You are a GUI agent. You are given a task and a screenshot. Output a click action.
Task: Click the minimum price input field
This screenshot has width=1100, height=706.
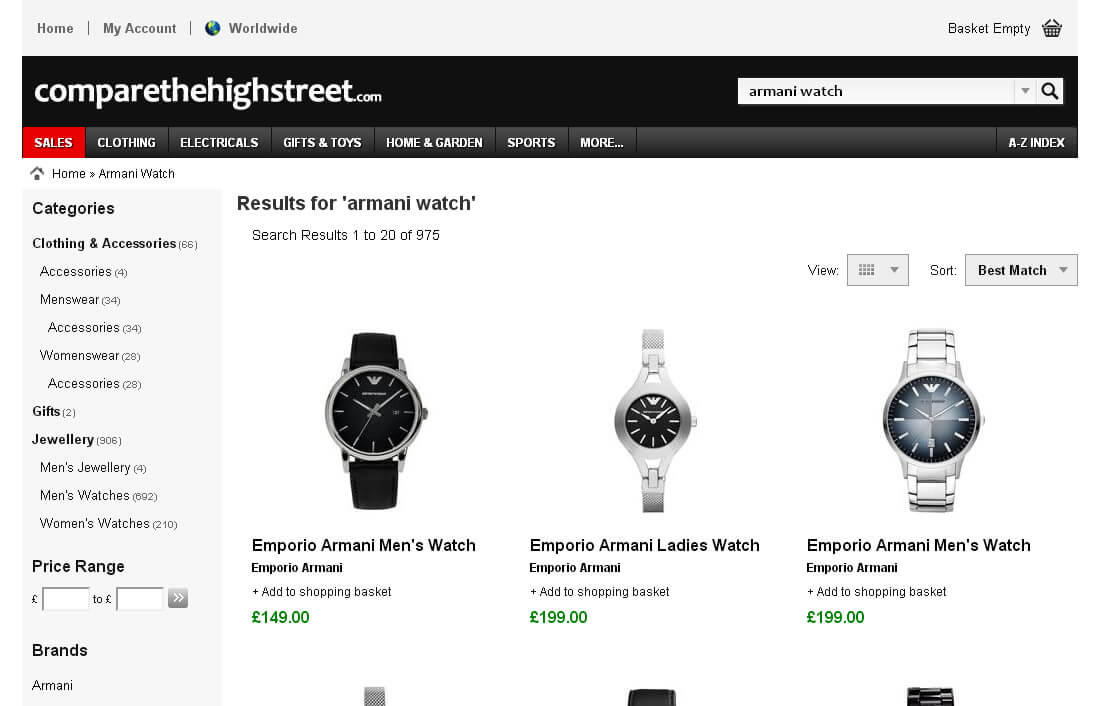point(66,599)
